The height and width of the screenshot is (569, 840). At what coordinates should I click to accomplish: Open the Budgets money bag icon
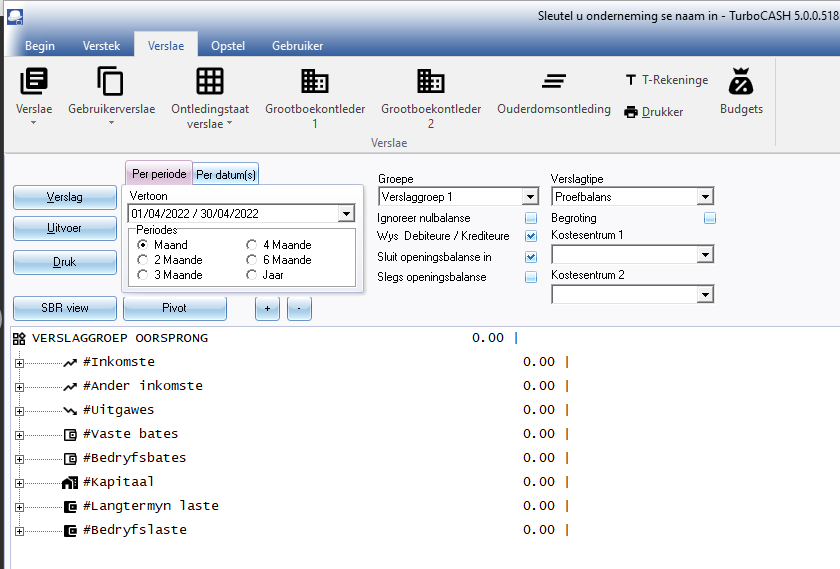coord(741,82)
